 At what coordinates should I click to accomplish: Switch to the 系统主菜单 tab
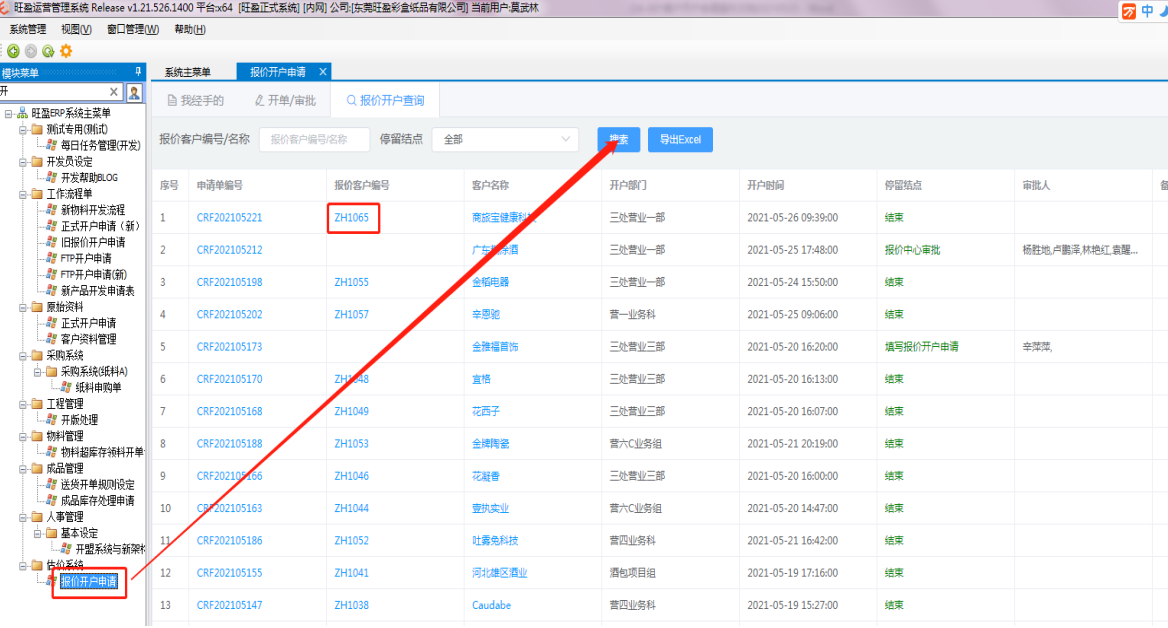click(x=188, y=72)
